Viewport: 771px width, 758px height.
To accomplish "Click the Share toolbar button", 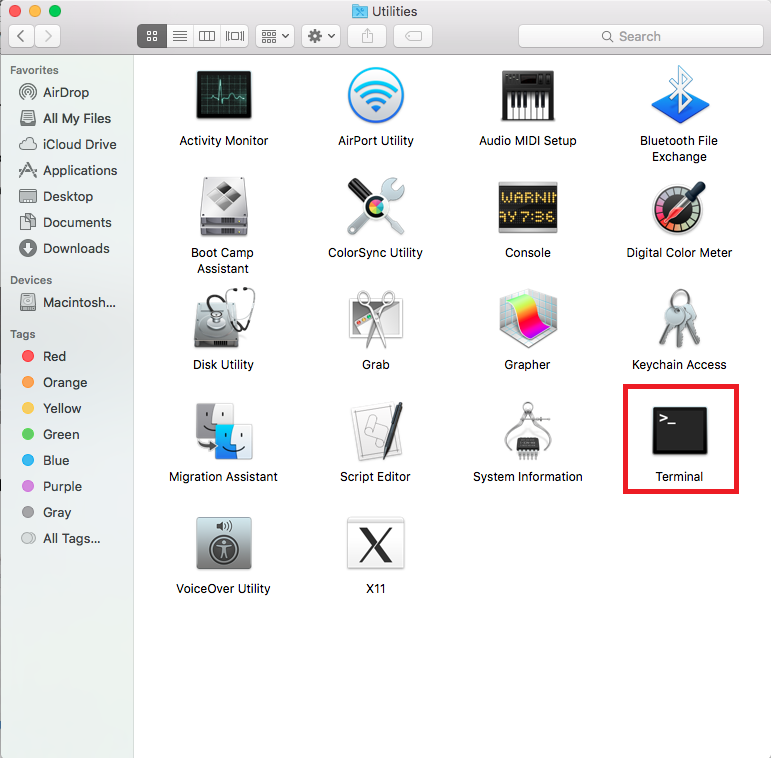I will point(367,36).
